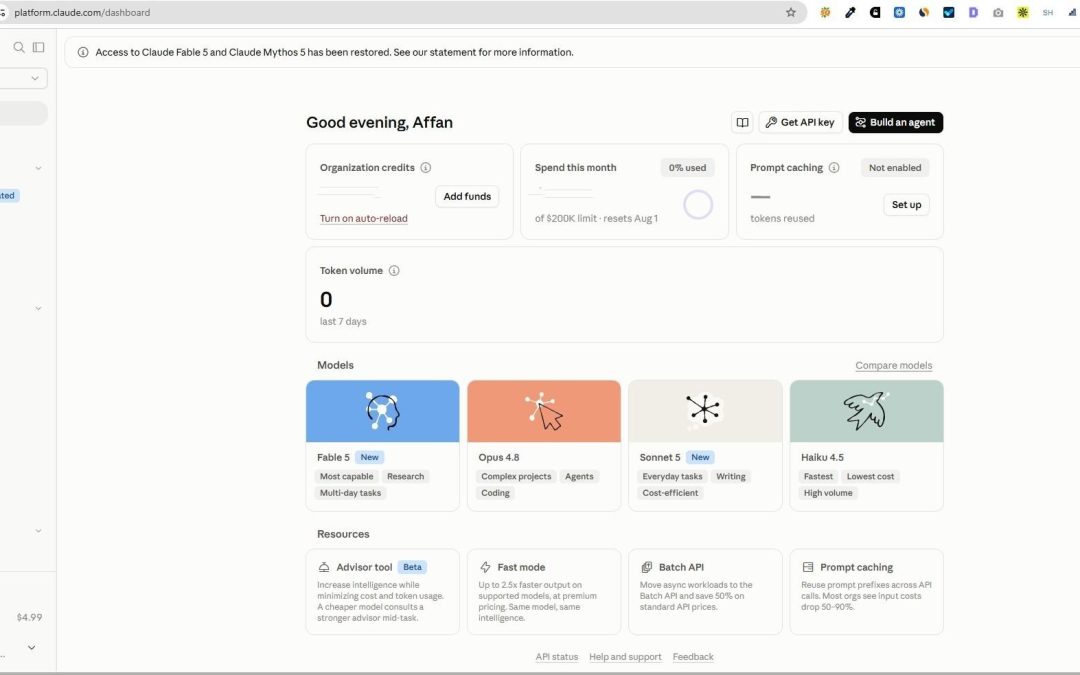Image resolution: width=1080 pixels, height=675 pixels.
Task: Click the Advisor tool bell icon
Action: [x=324, y=567]
